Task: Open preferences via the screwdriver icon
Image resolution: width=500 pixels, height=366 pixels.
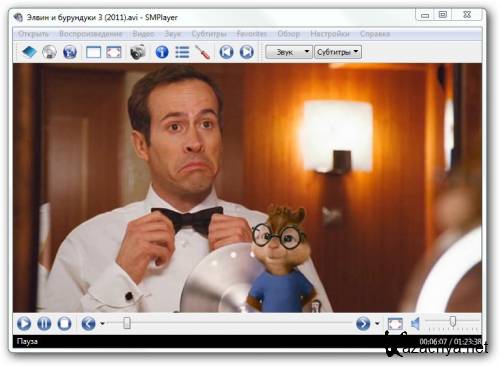Action: point(203,52)
